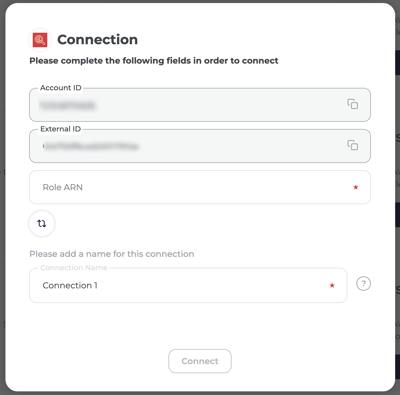Viewport: 400px width, 395px height.
Task: Click the Account ID floating label
Action: point(61,88)
